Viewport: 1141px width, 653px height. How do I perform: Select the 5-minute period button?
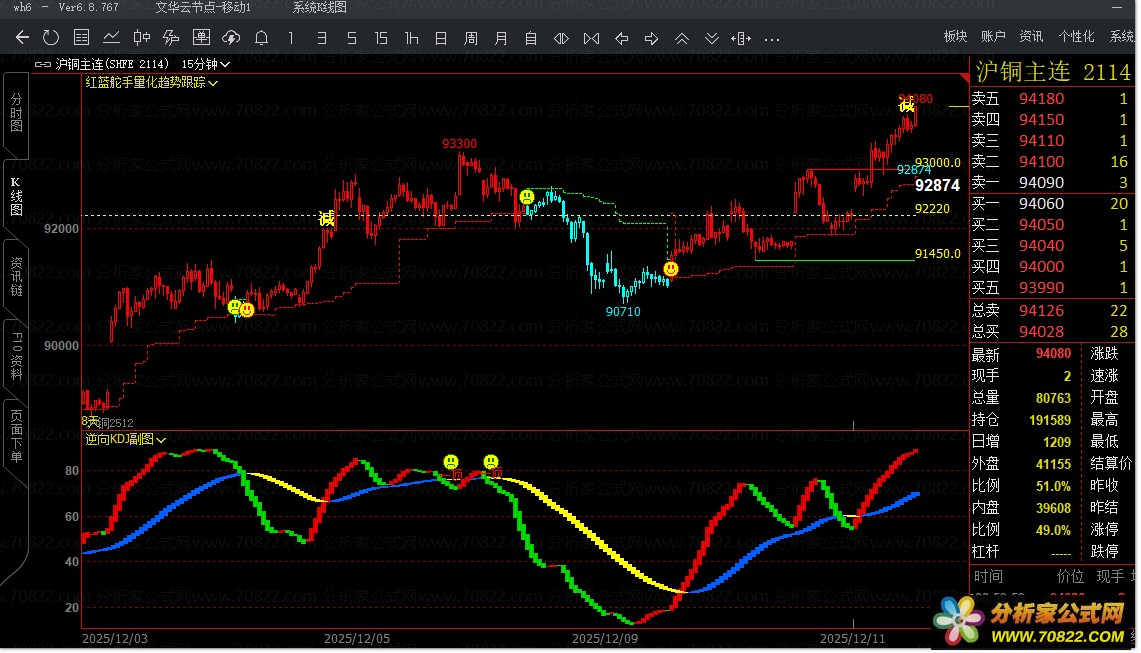pos(351,38)
